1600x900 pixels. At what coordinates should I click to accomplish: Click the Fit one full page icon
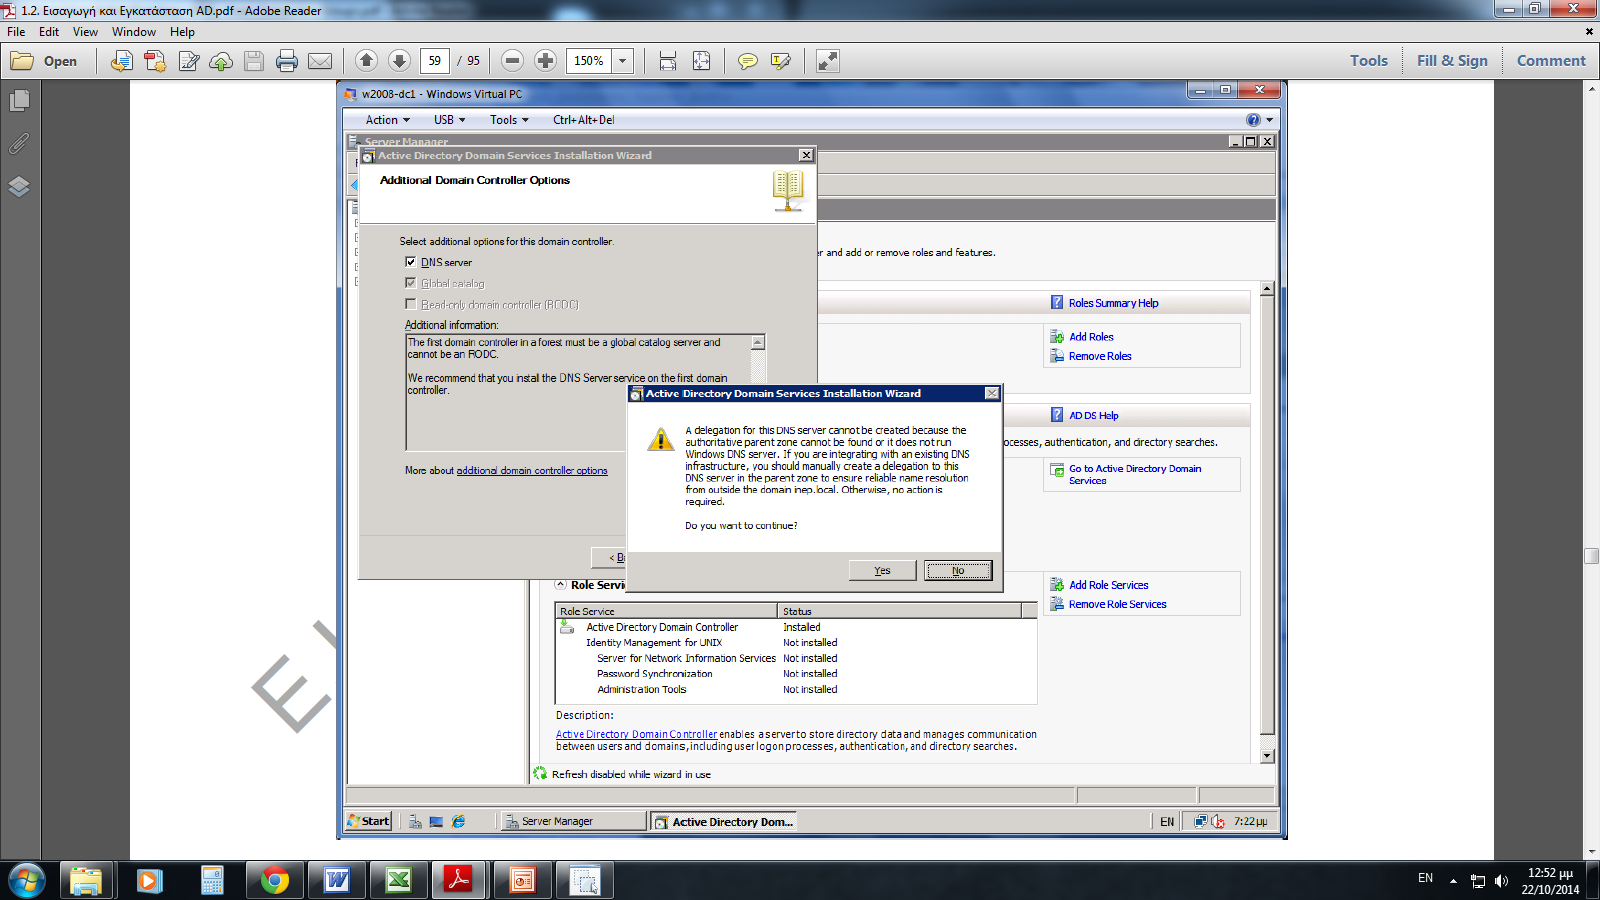coord(702,61)
